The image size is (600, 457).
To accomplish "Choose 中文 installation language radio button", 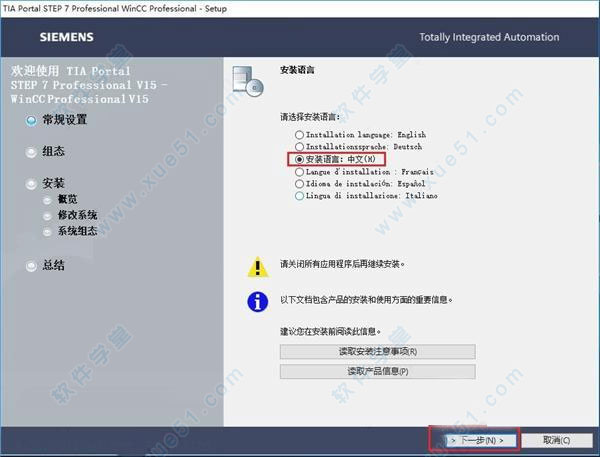I will tap(299, 159).
